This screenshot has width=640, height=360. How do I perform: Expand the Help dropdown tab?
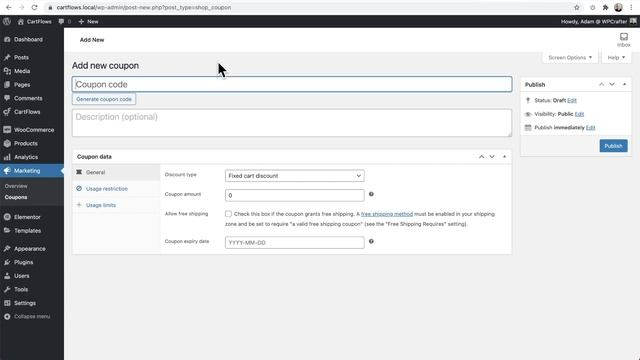pyautogui.click(x=616, y=58)
